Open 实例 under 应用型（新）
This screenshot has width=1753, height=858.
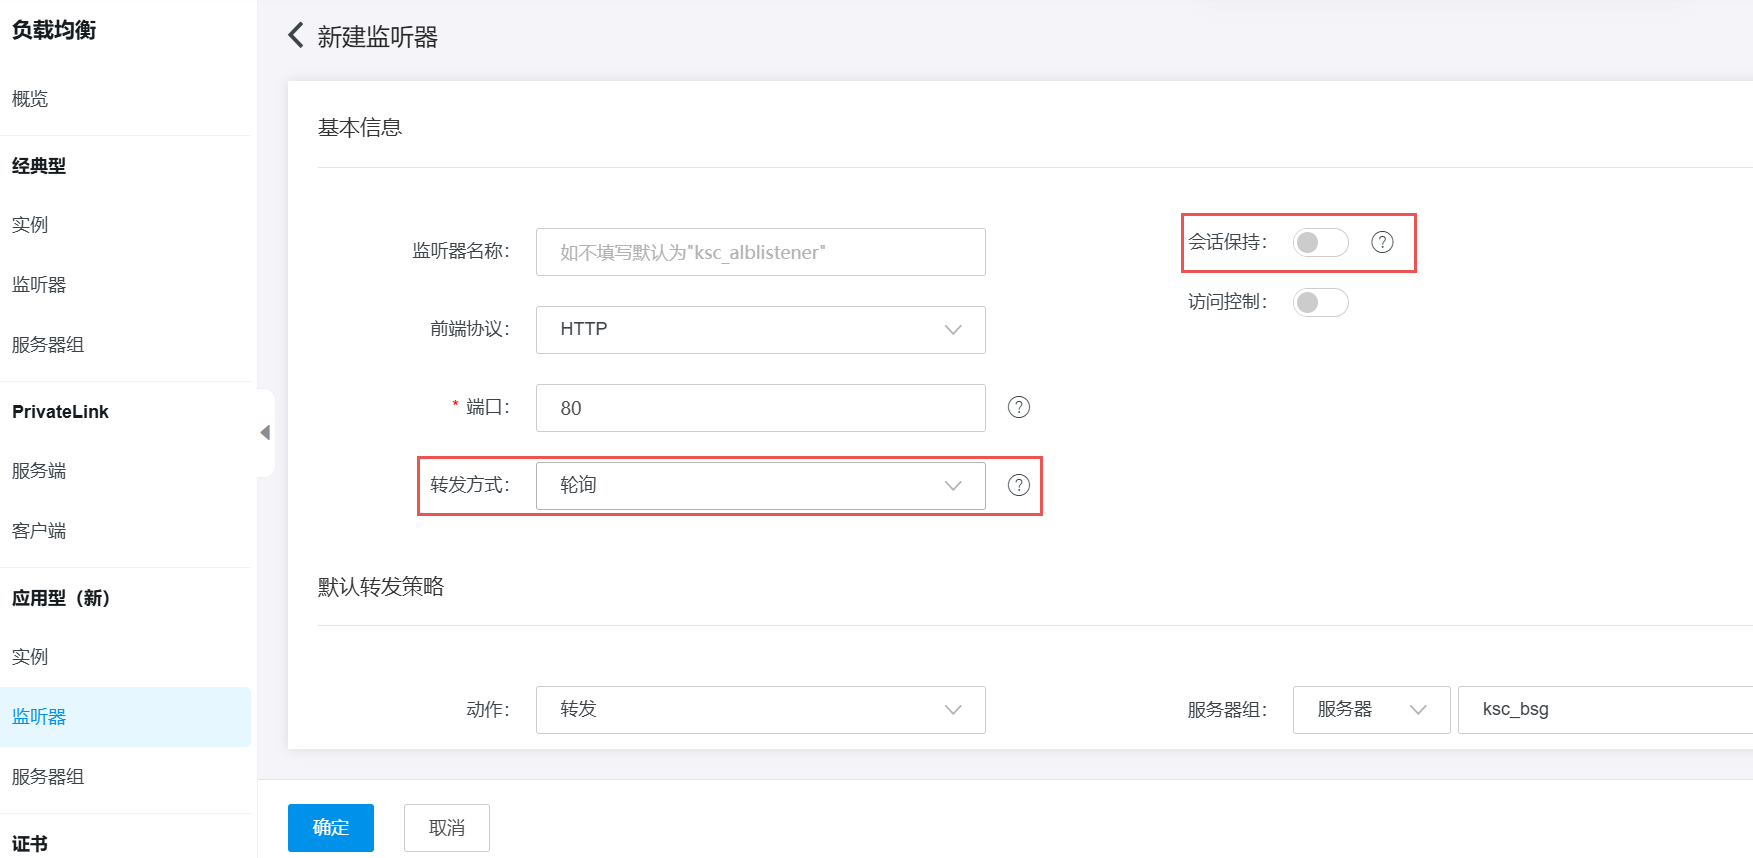[30, 657]
